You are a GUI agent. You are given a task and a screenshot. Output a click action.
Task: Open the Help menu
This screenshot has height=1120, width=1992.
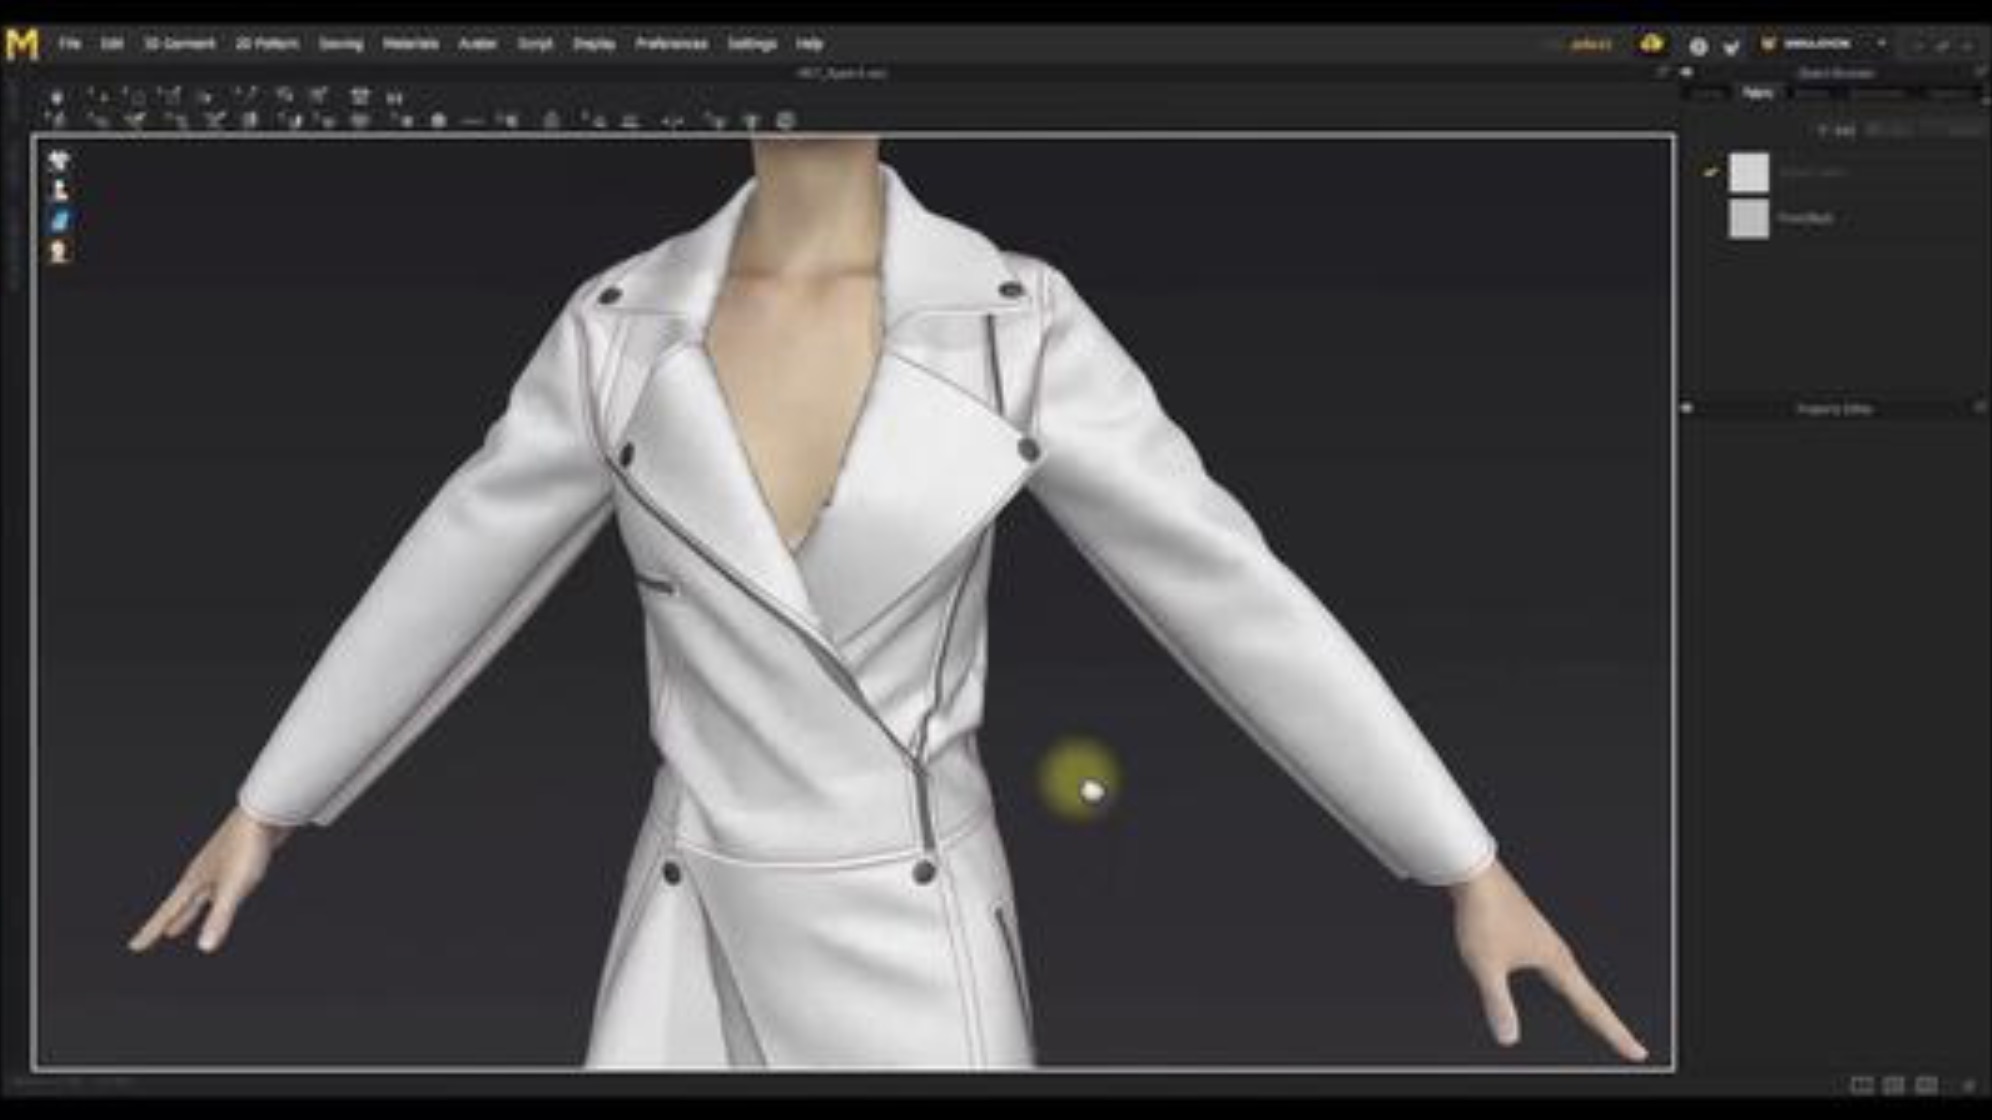[808, 43]
